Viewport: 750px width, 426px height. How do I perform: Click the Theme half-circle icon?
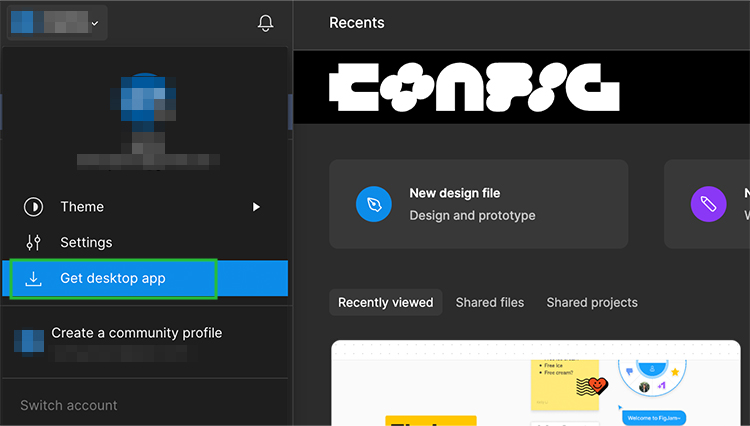point(33,207)
